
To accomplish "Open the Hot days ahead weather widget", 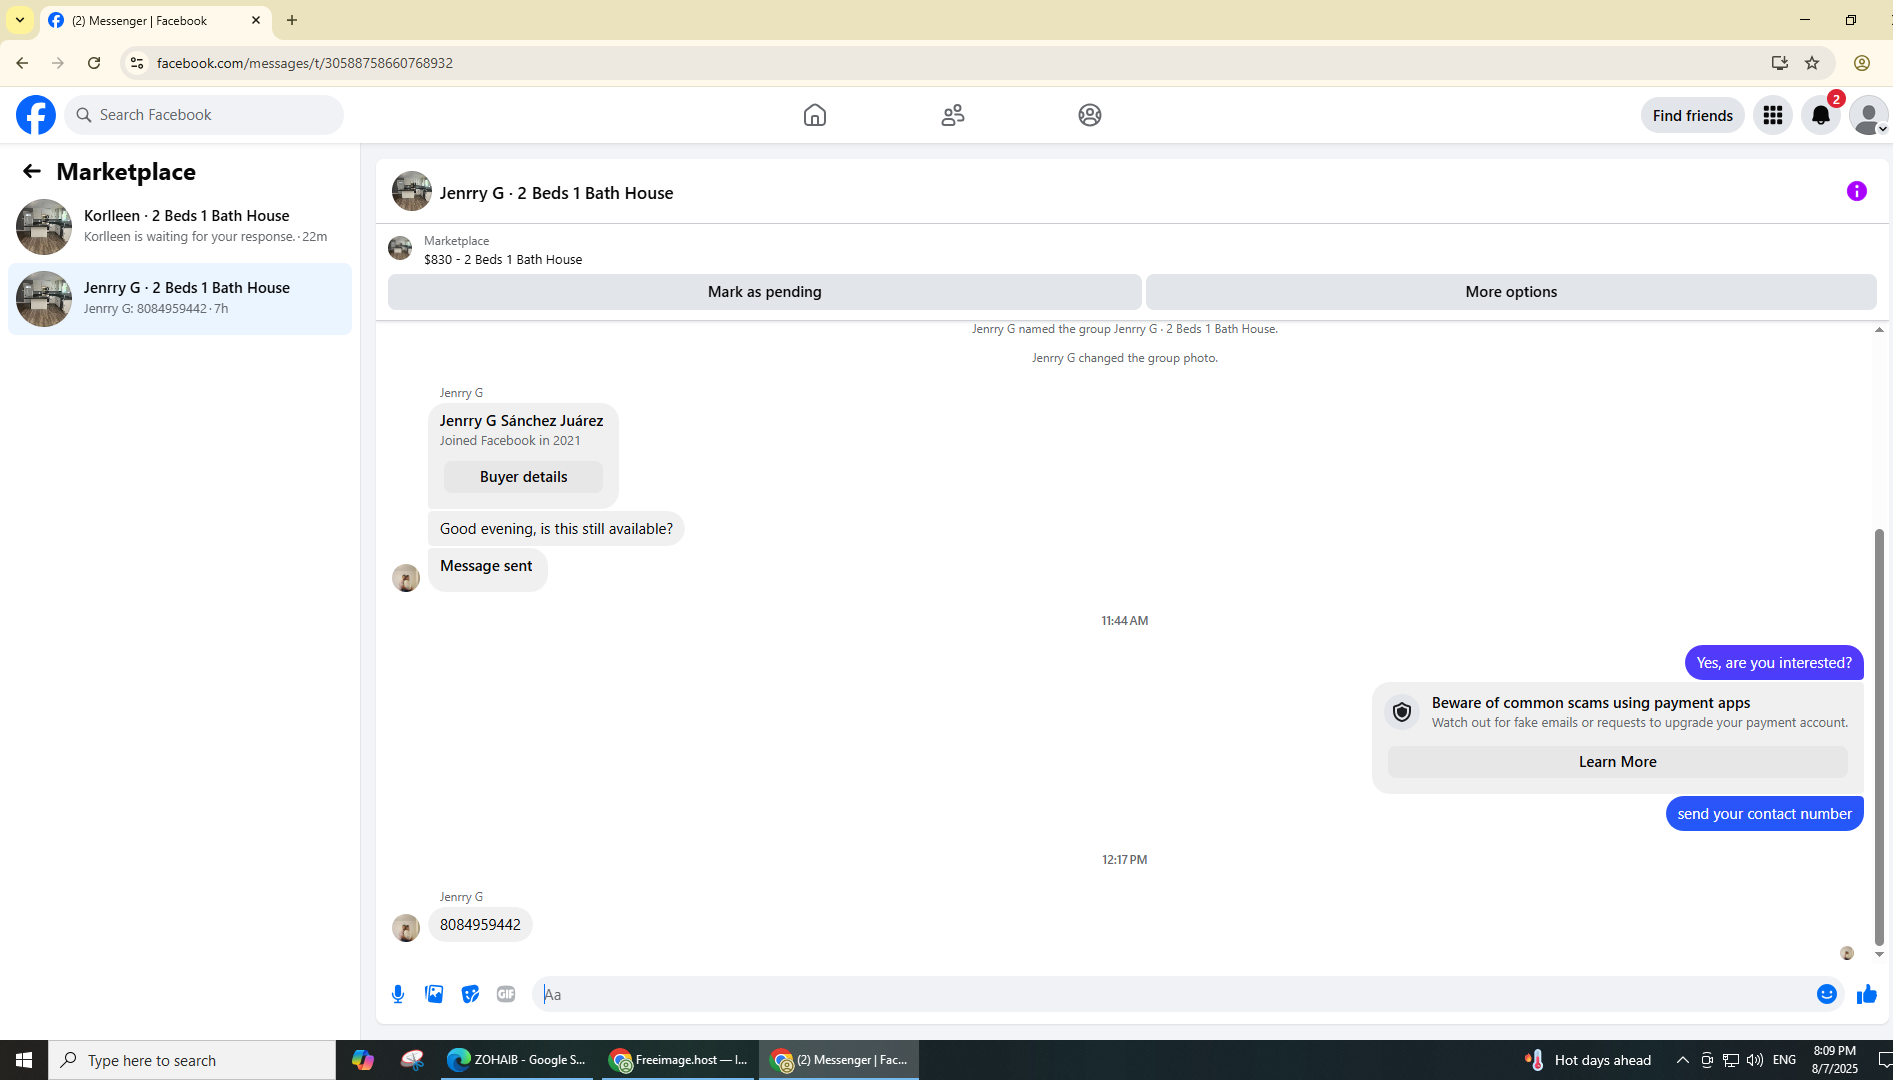I will pos(1588,1060).
